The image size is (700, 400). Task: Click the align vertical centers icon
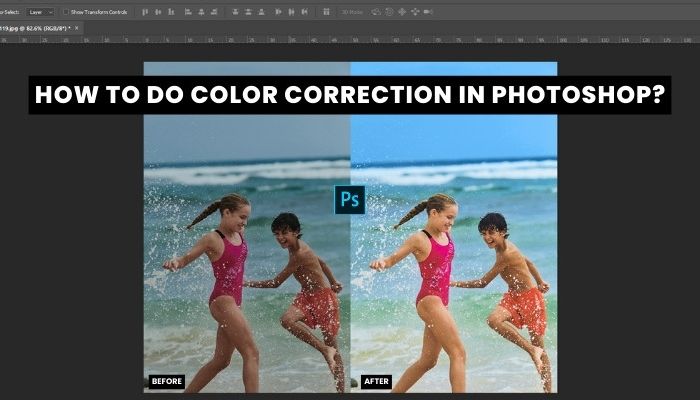(158, 12)
